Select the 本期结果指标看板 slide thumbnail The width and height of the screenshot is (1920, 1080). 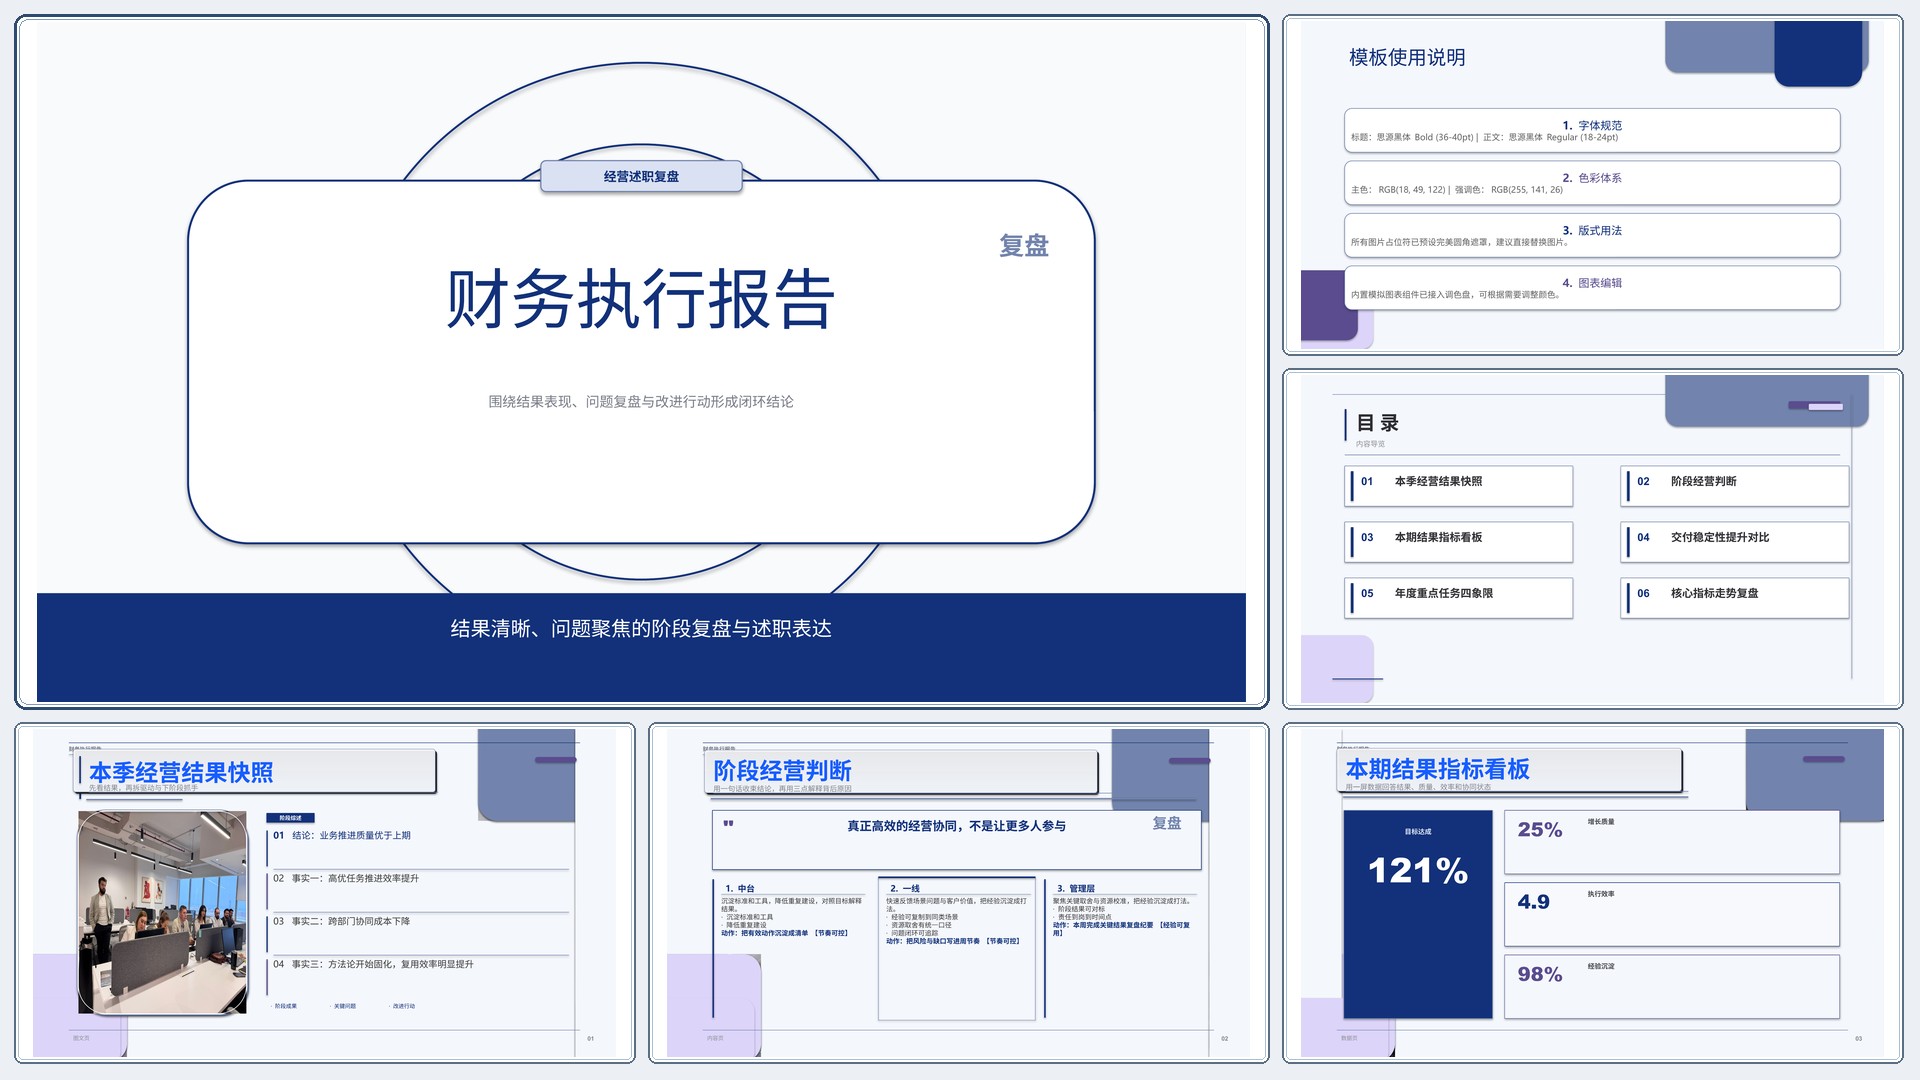coord(1592,892)
